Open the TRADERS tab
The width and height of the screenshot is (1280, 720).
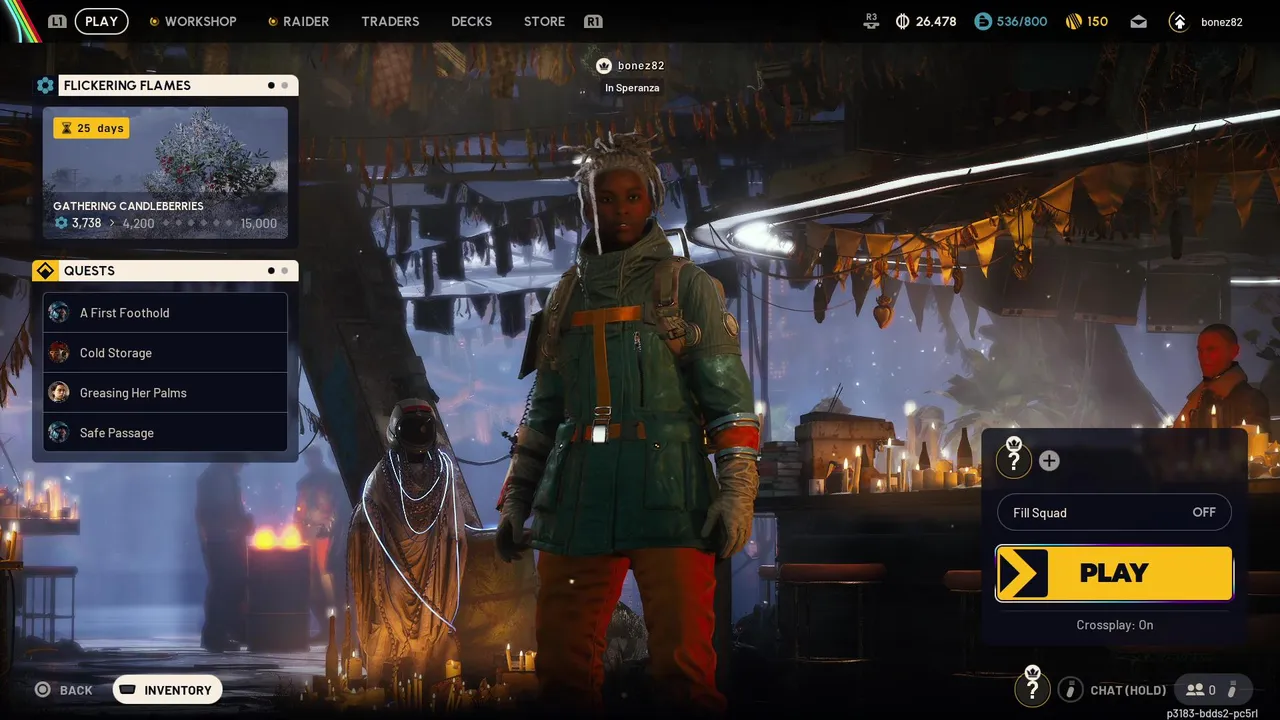point(390,21)
